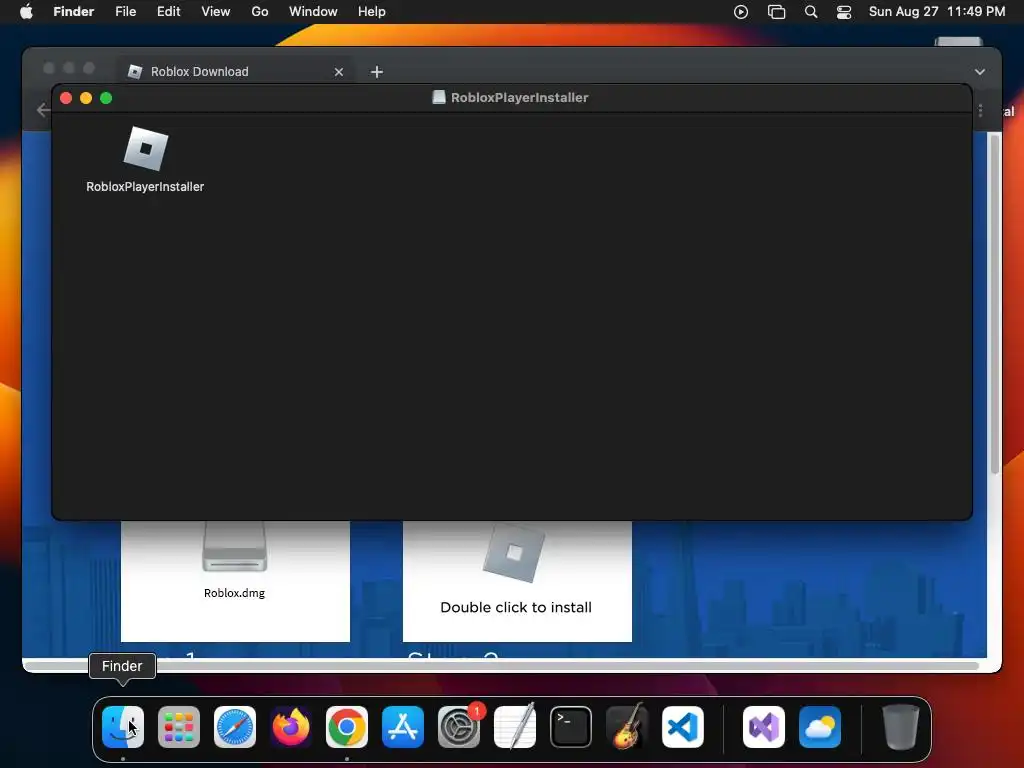Click the browser page vertical scrollbar
The height and width of the screenshot is (768, 1024).
pos(995,304)
